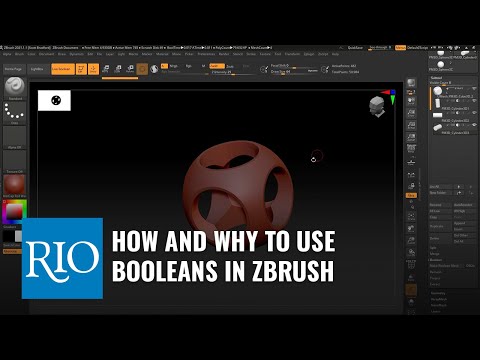
Task: Open the Dots stroke type picker
Action: click(14, 112)
